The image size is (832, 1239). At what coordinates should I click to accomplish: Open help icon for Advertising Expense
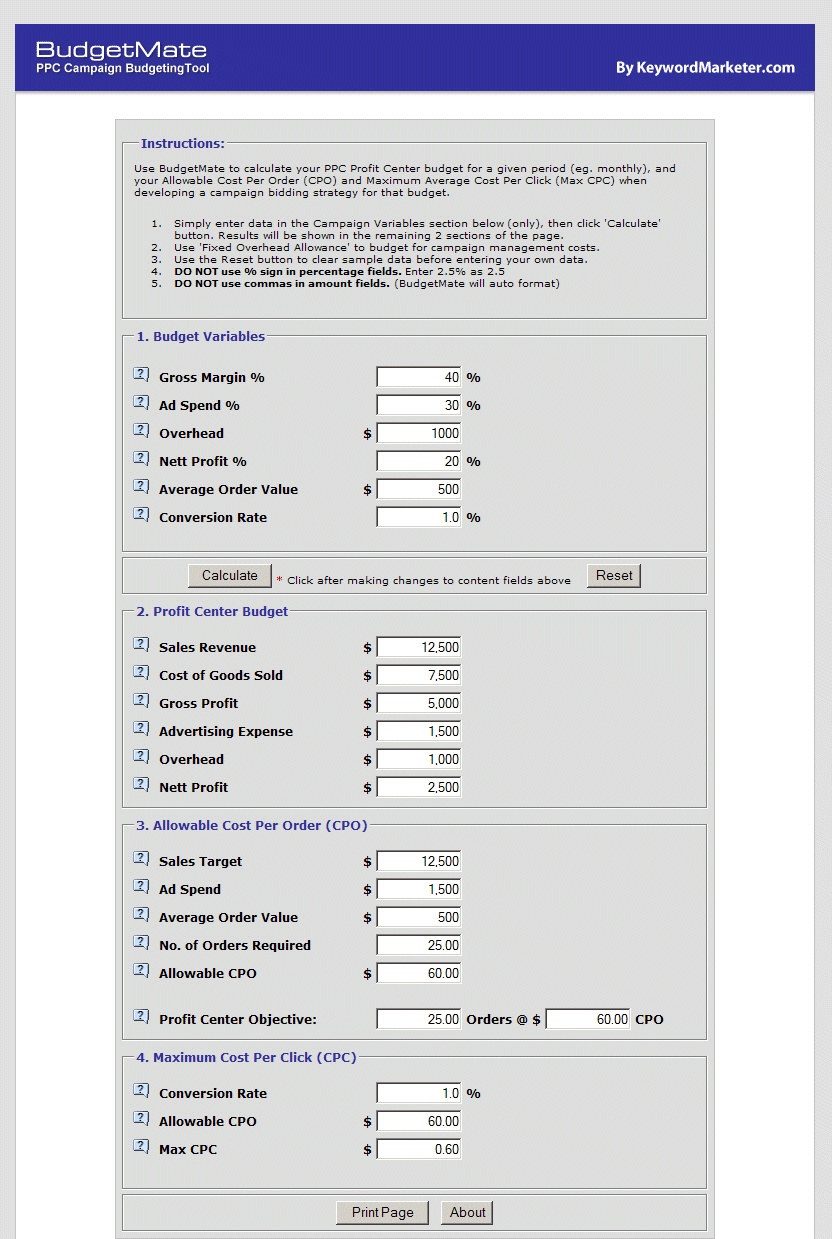141,729
